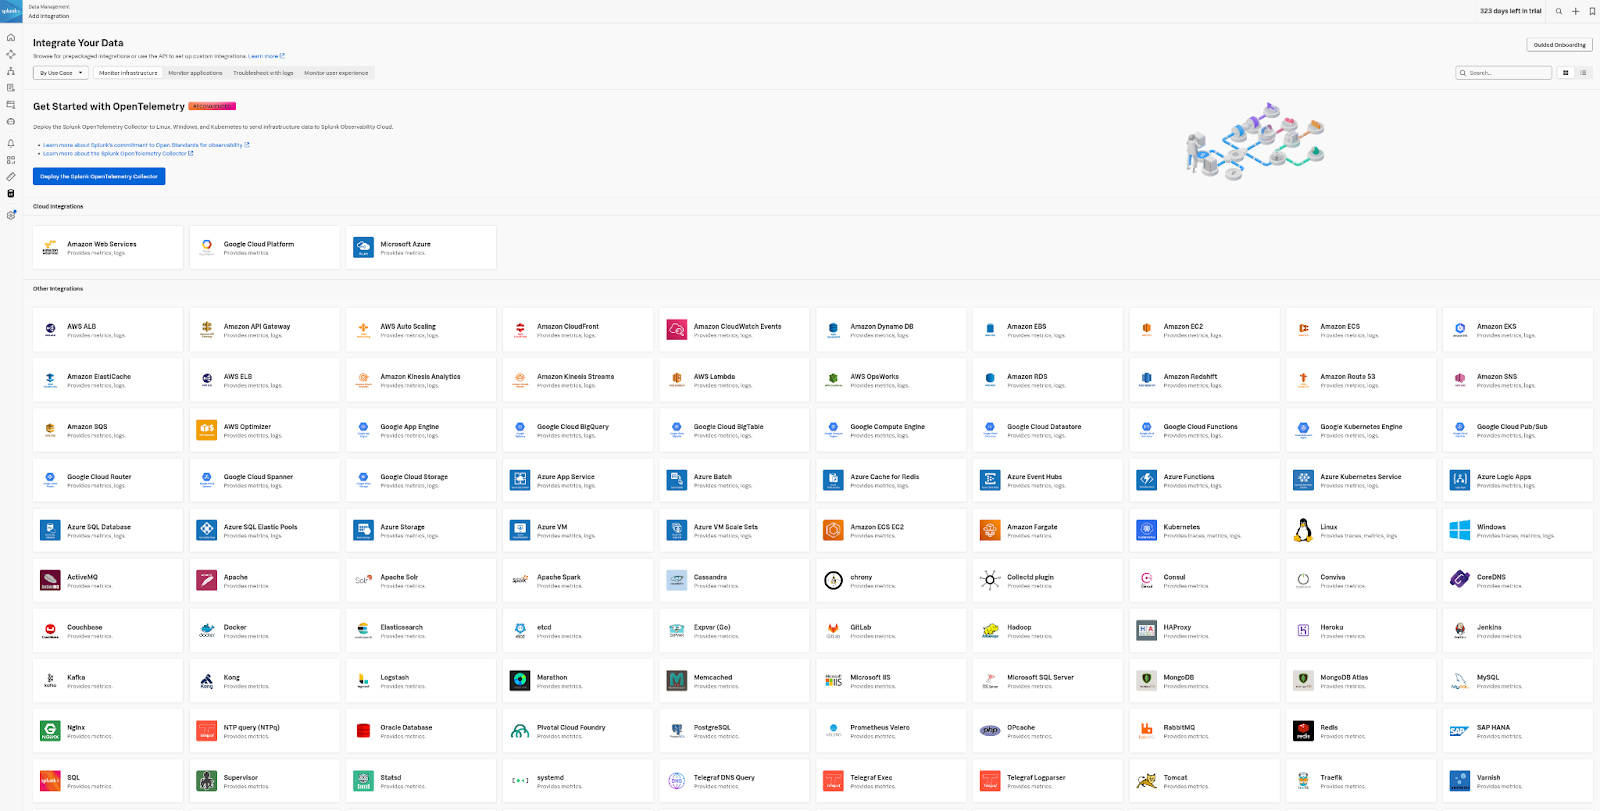The image size is (1600, 811).
Task: Open the Home icon in left sidebar
Action: click(11, 38)
